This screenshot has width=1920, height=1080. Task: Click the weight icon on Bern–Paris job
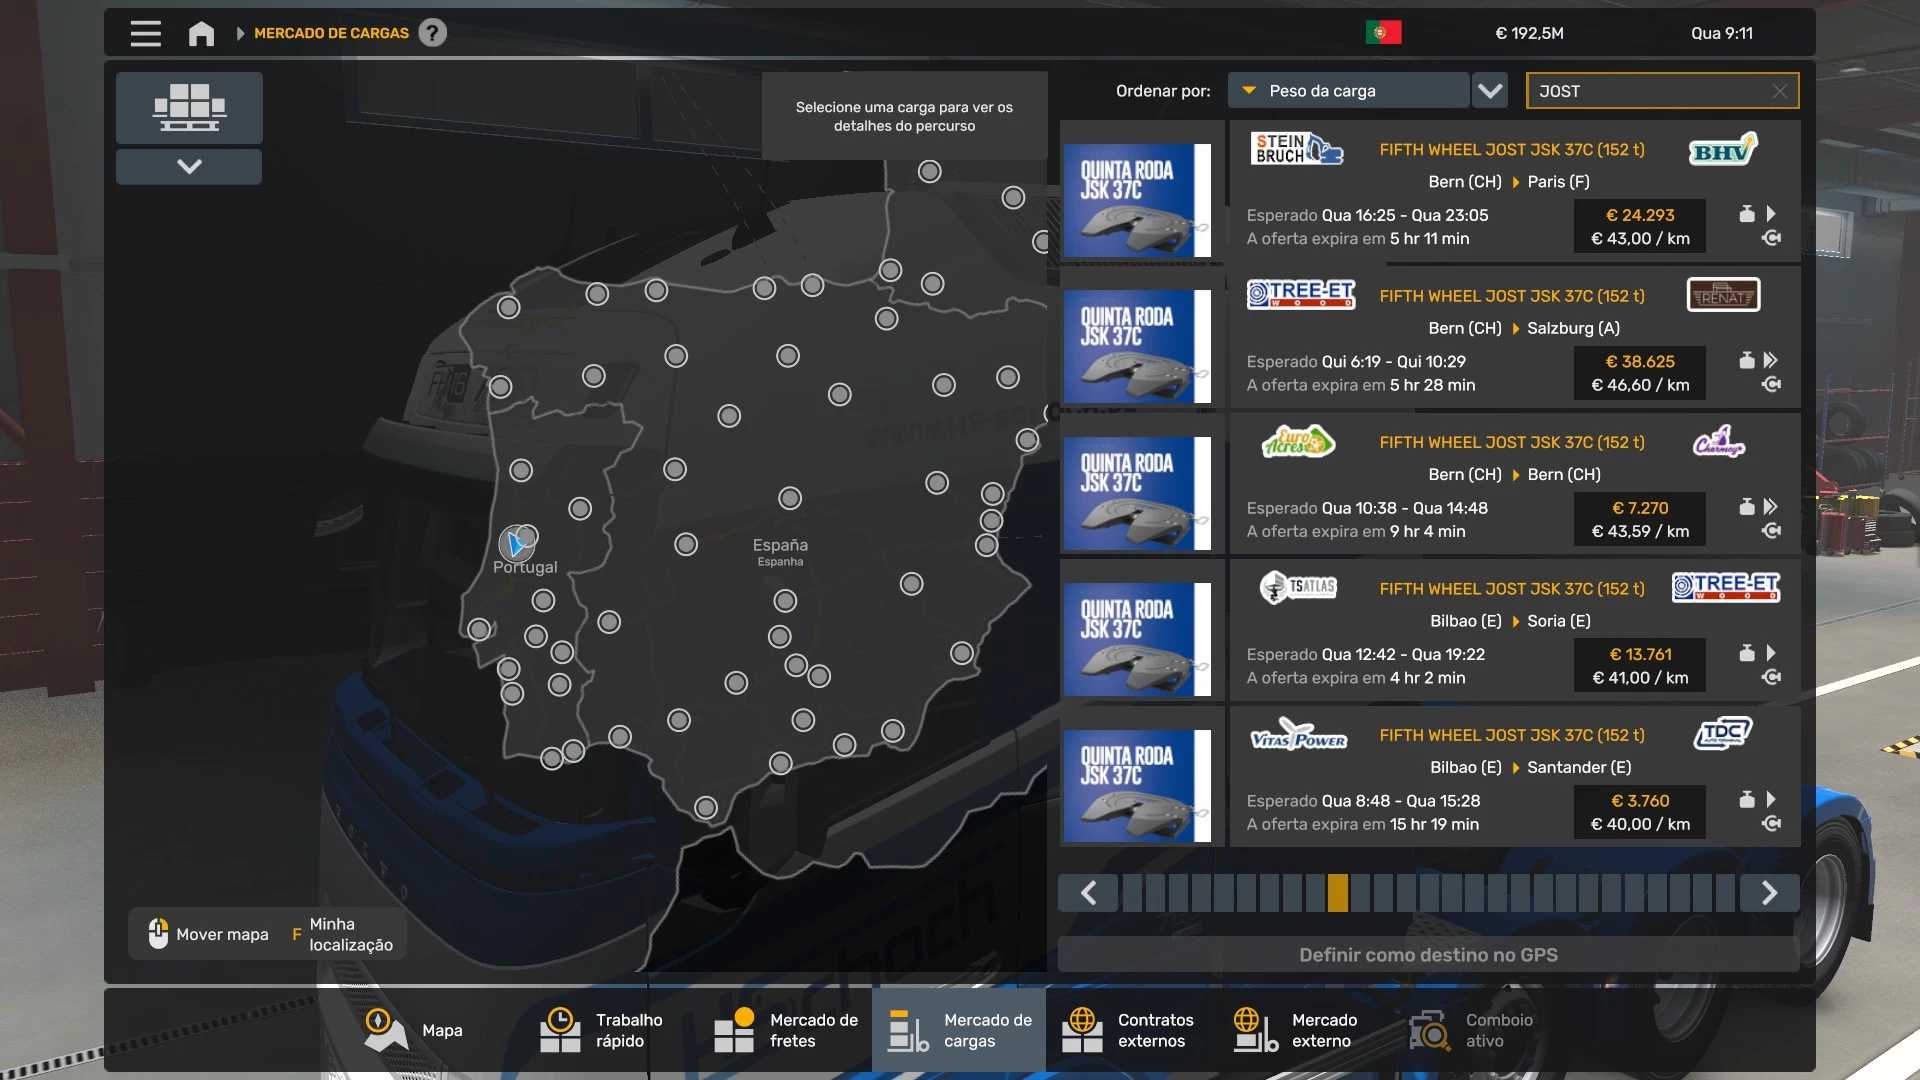pos(1746,214)
